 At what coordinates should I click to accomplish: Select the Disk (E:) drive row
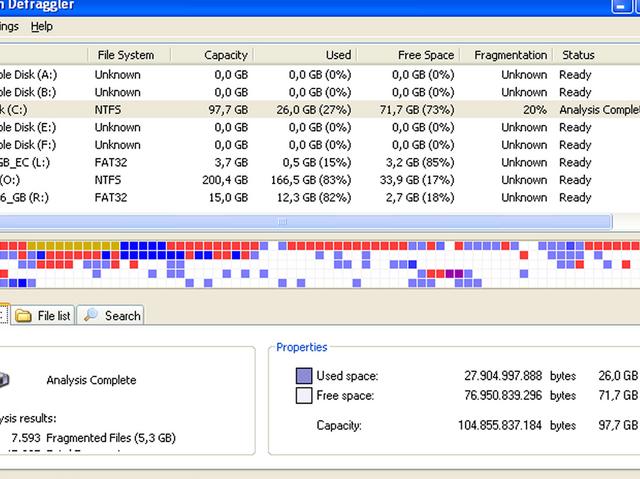coord(320,127)
